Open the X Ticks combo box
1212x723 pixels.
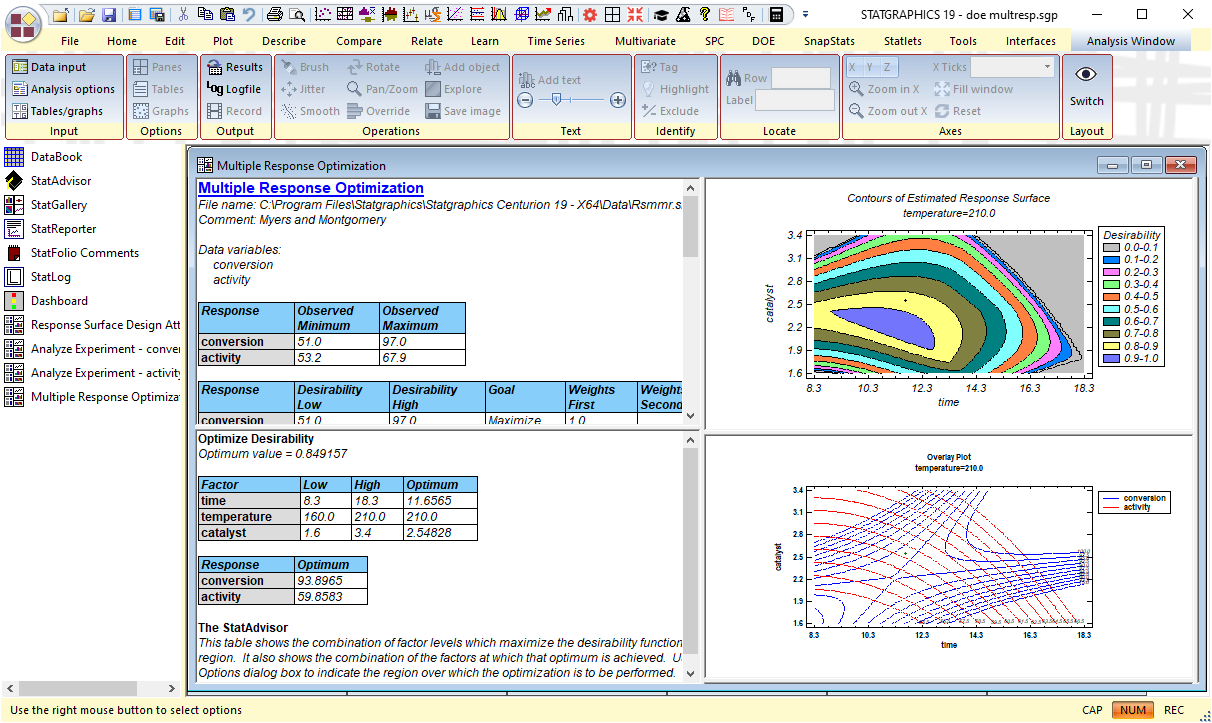pyautogui.click(x=1013, y=67)
